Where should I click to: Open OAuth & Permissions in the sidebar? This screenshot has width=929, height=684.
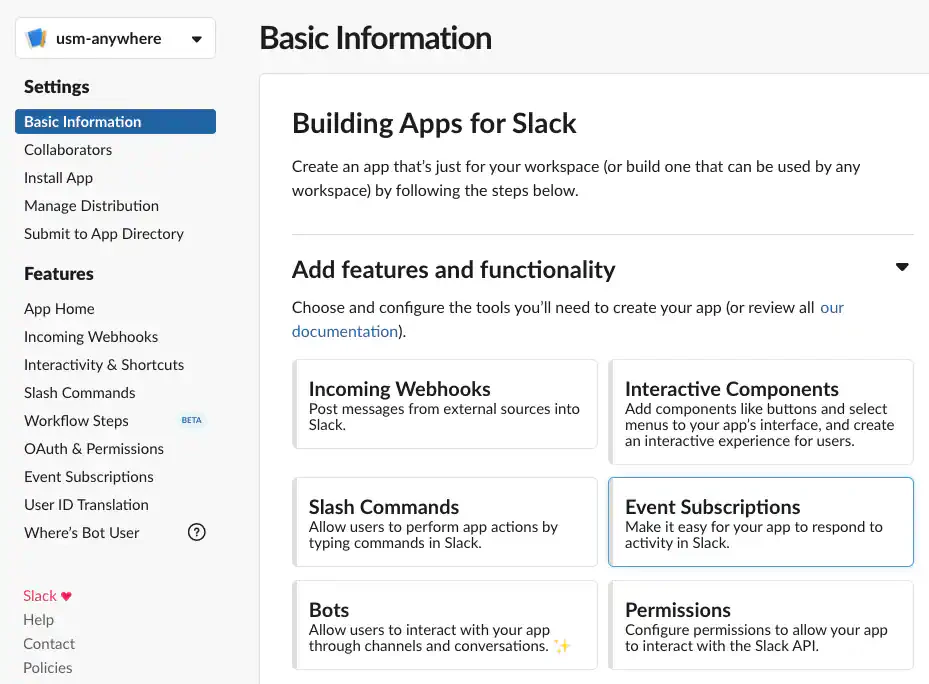[x=94, y=449]
